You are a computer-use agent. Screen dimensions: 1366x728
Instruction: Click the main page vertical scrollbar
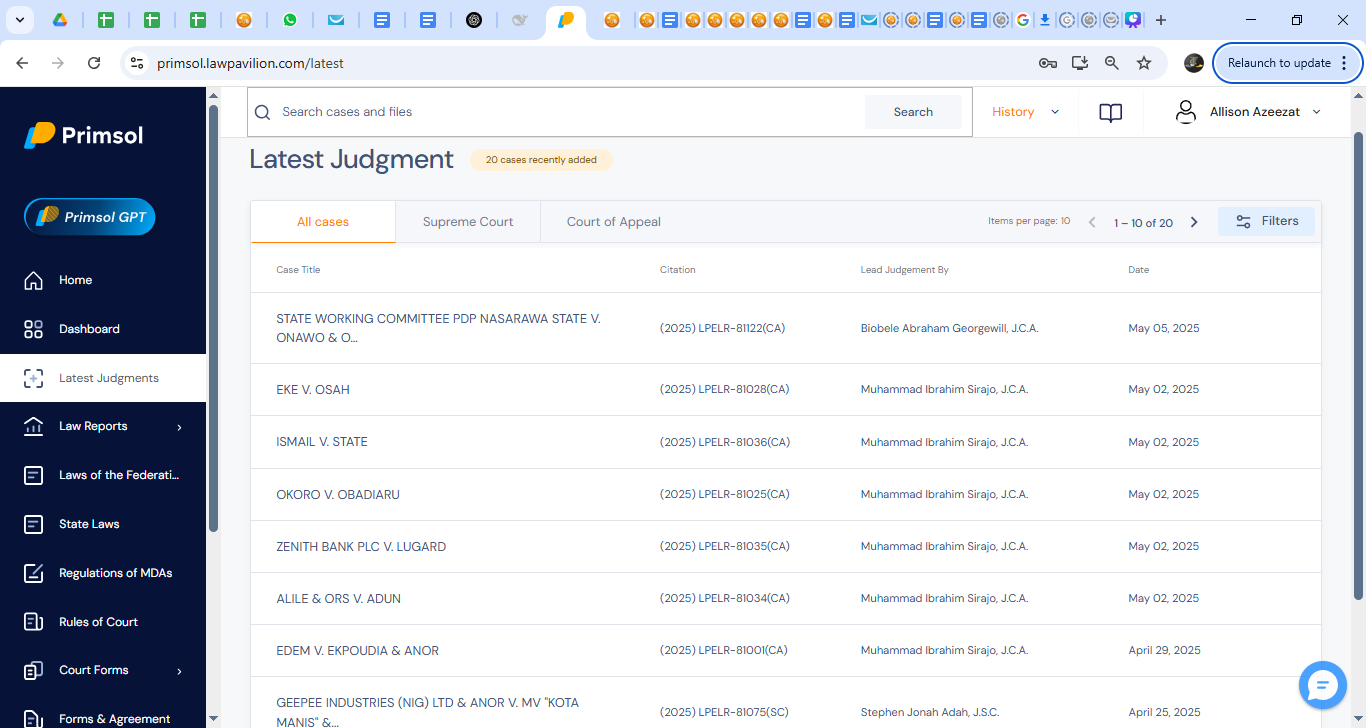pyautogui.click(x=1358, y=365)
